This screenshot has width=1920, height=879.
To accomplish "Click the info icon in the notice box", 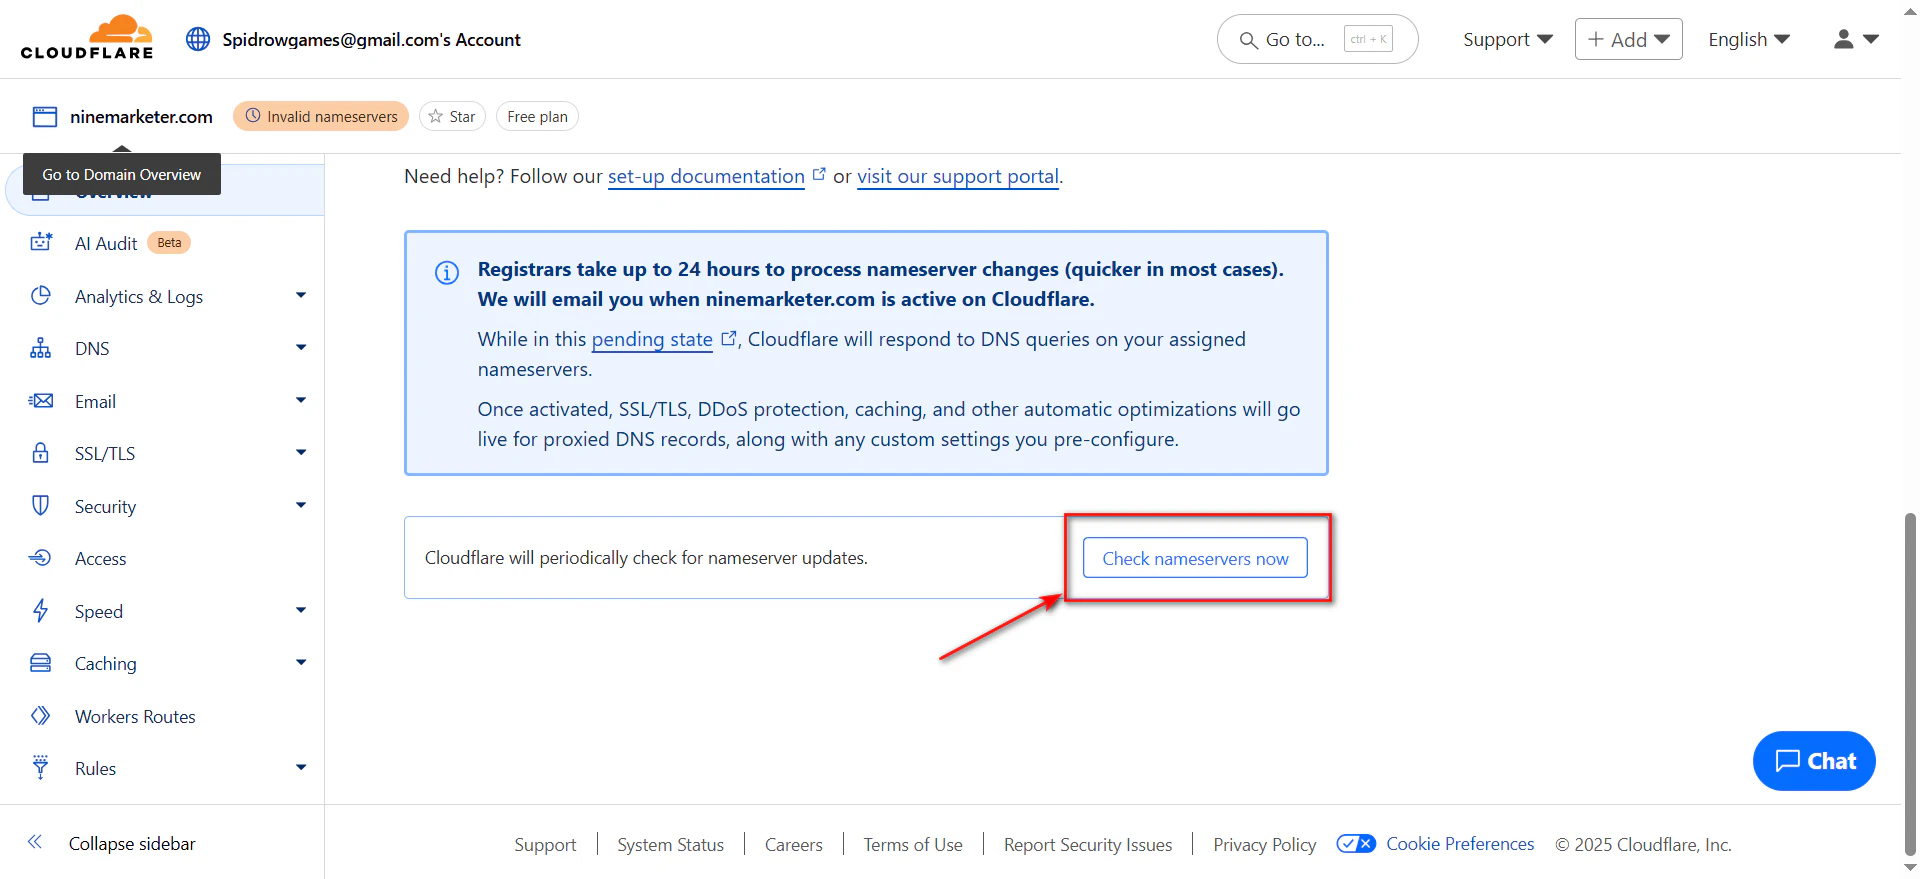I will [x=447, y=272].
